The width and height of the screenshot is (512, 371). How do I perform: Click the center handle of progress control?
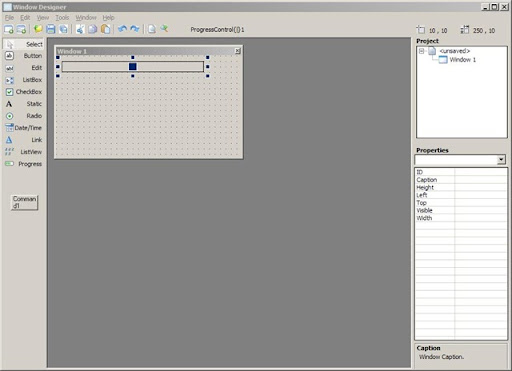tap(133, 67)
